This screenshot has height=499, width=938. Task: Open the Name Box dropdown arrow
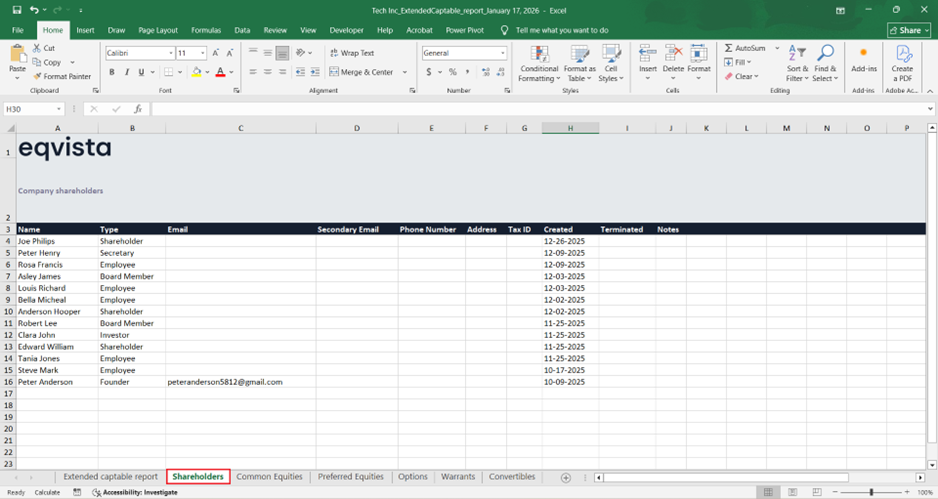tap(60, 109)
